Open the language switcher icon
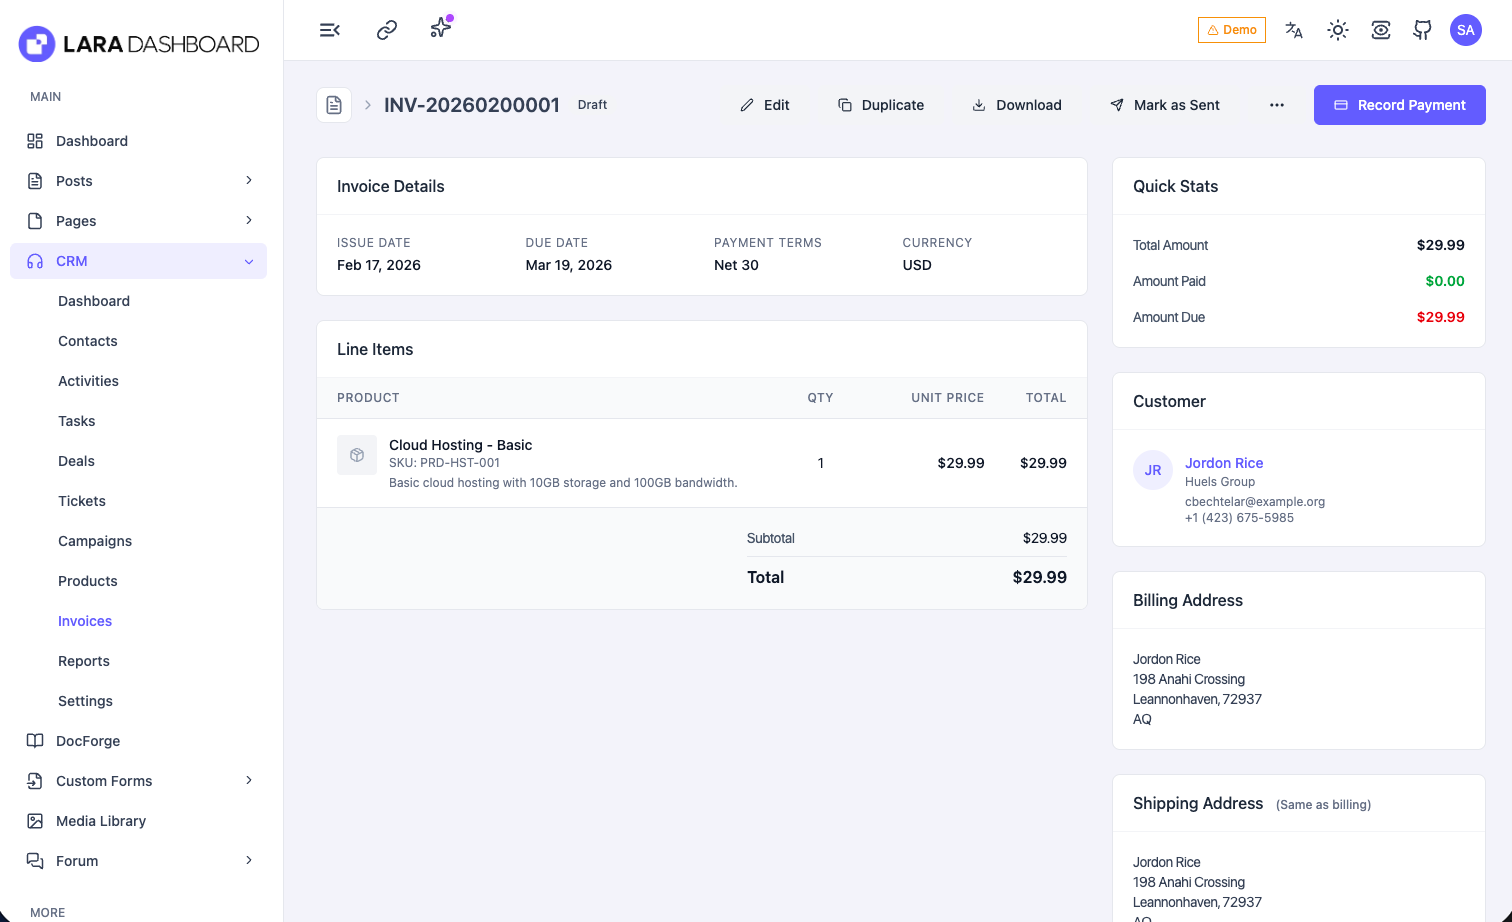This screenshot has height=922, width=1512. point(1294,30)
